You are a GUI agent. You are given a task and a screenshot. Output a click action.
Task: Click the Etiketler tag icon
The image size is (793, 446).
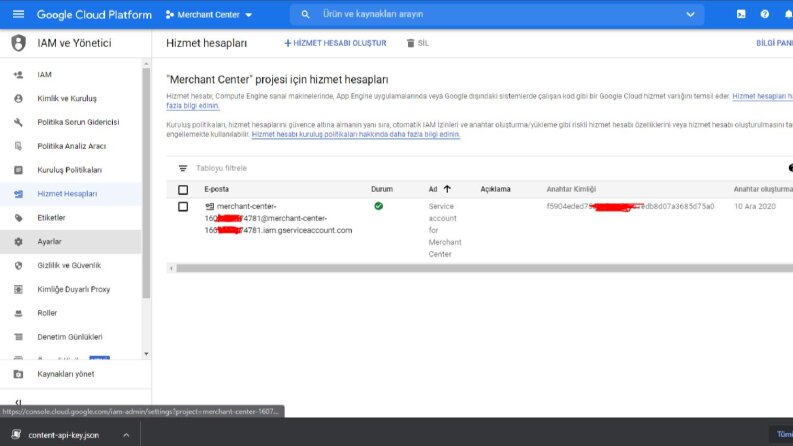tap(18, 218)
